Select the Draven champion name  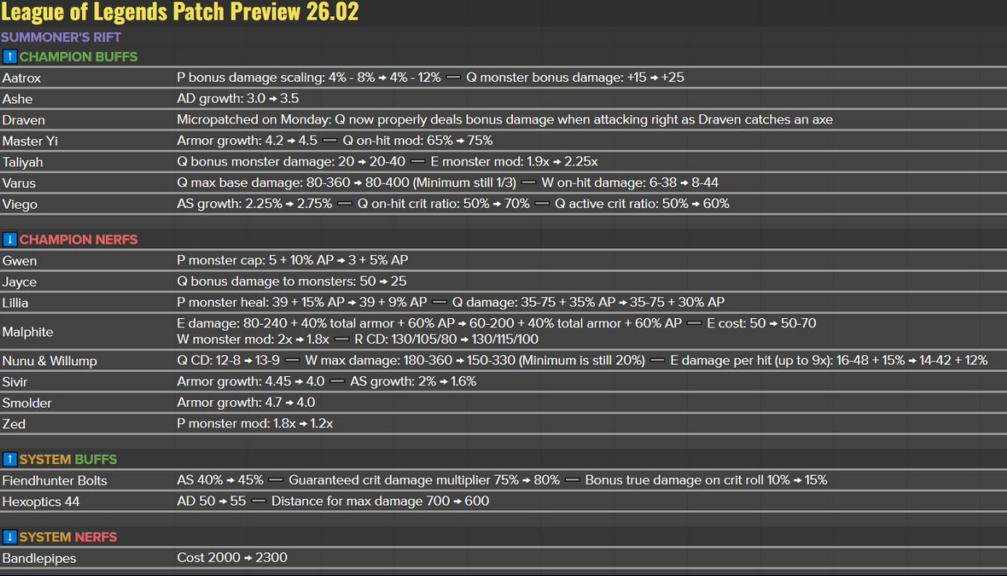(24, 120)
